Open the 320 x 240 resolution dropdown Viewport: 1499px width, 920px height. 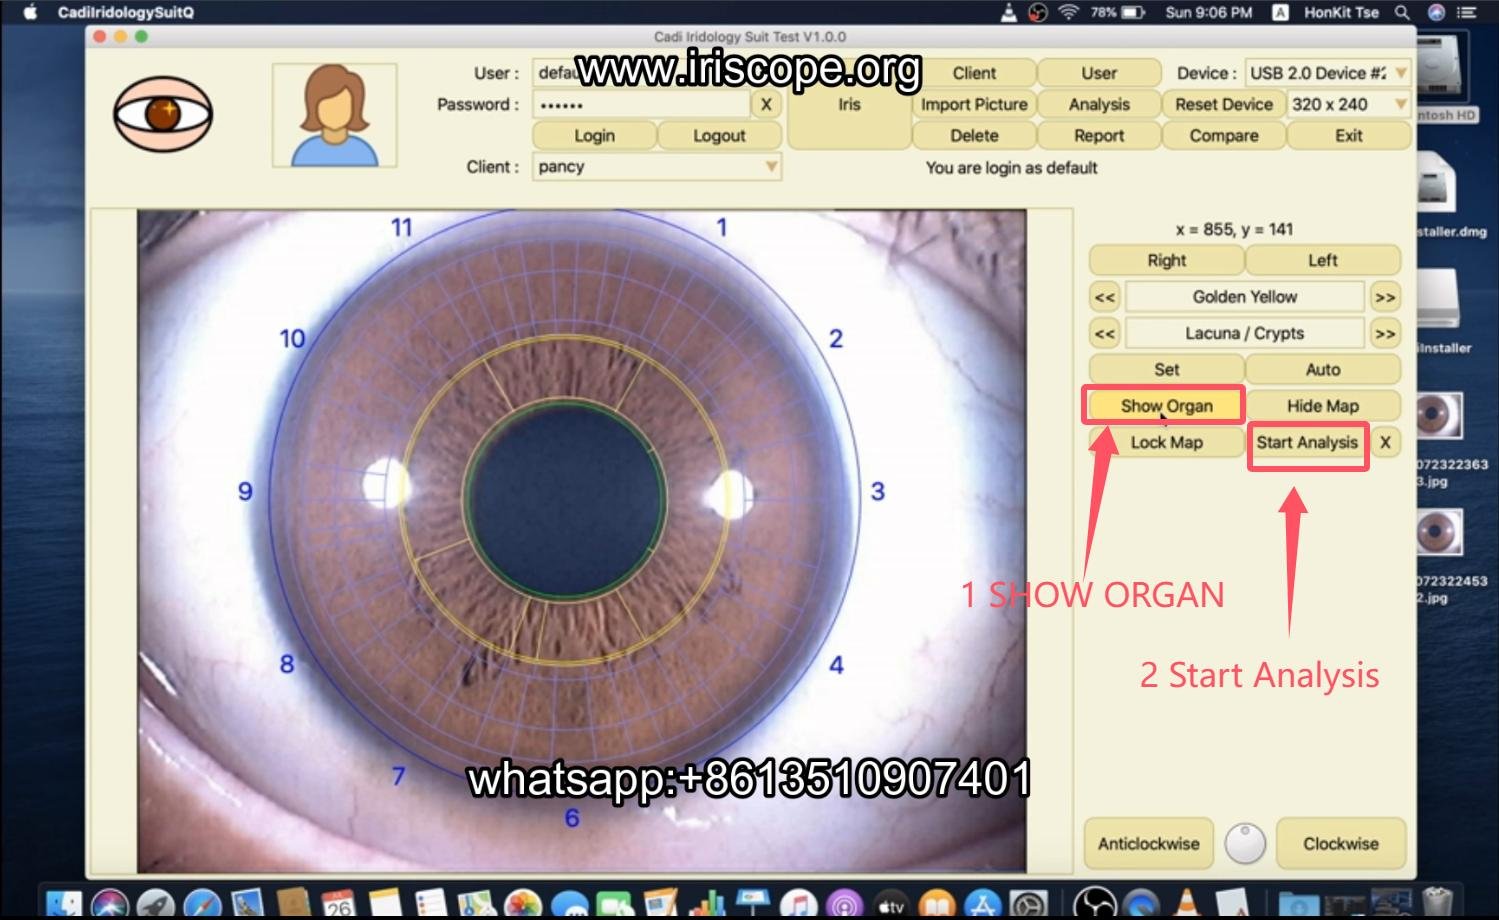click(x=1349, y=104)
